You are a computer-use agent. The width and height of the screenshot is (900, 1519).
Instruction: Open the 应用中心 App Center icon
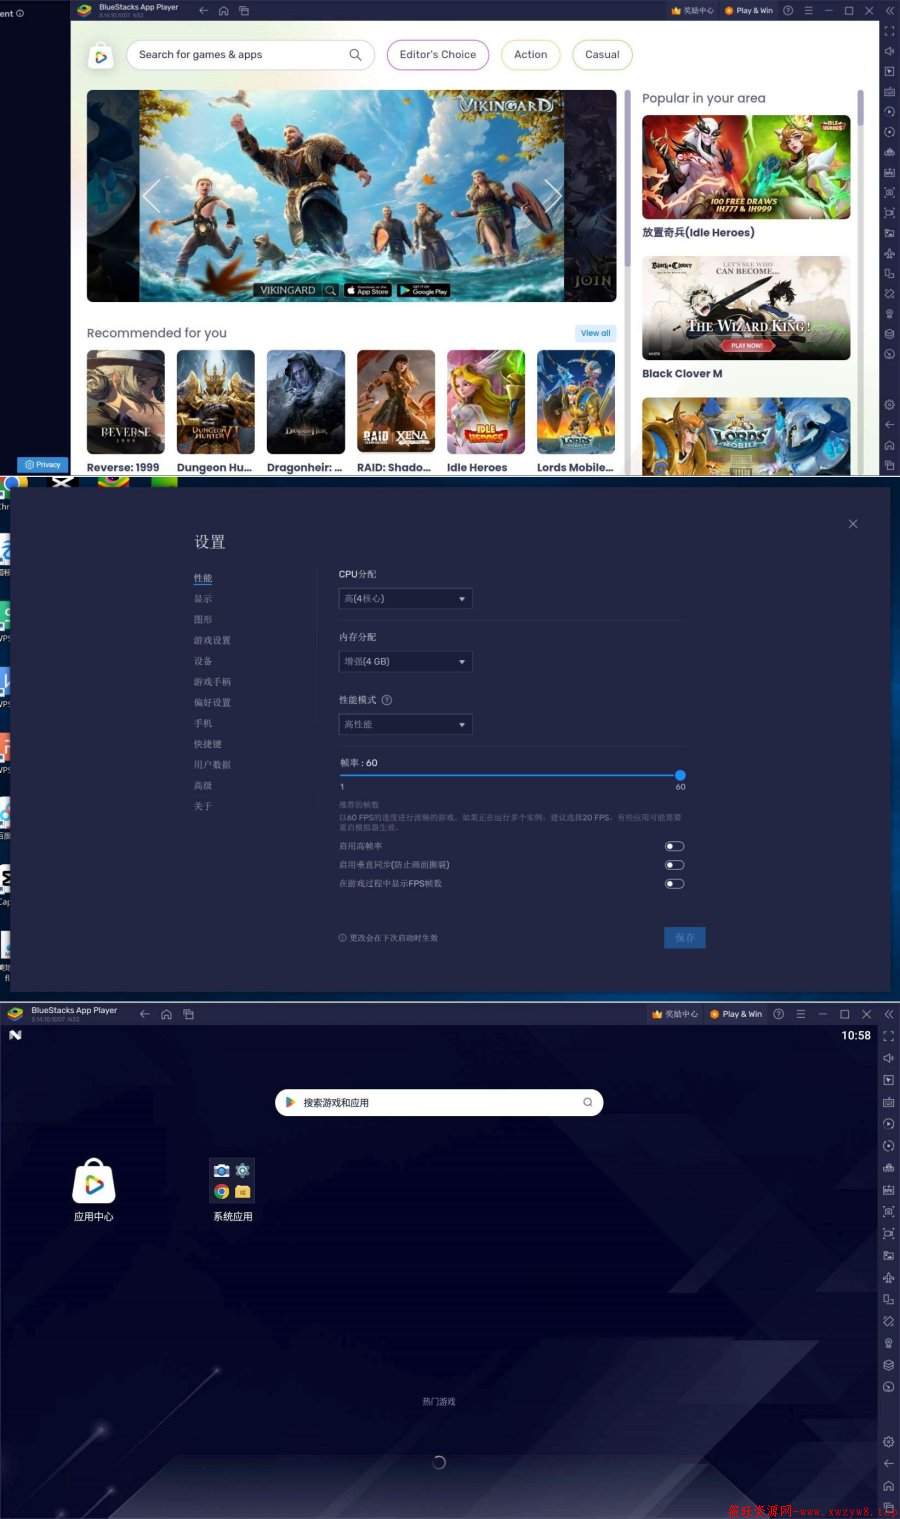(94, 1182)
